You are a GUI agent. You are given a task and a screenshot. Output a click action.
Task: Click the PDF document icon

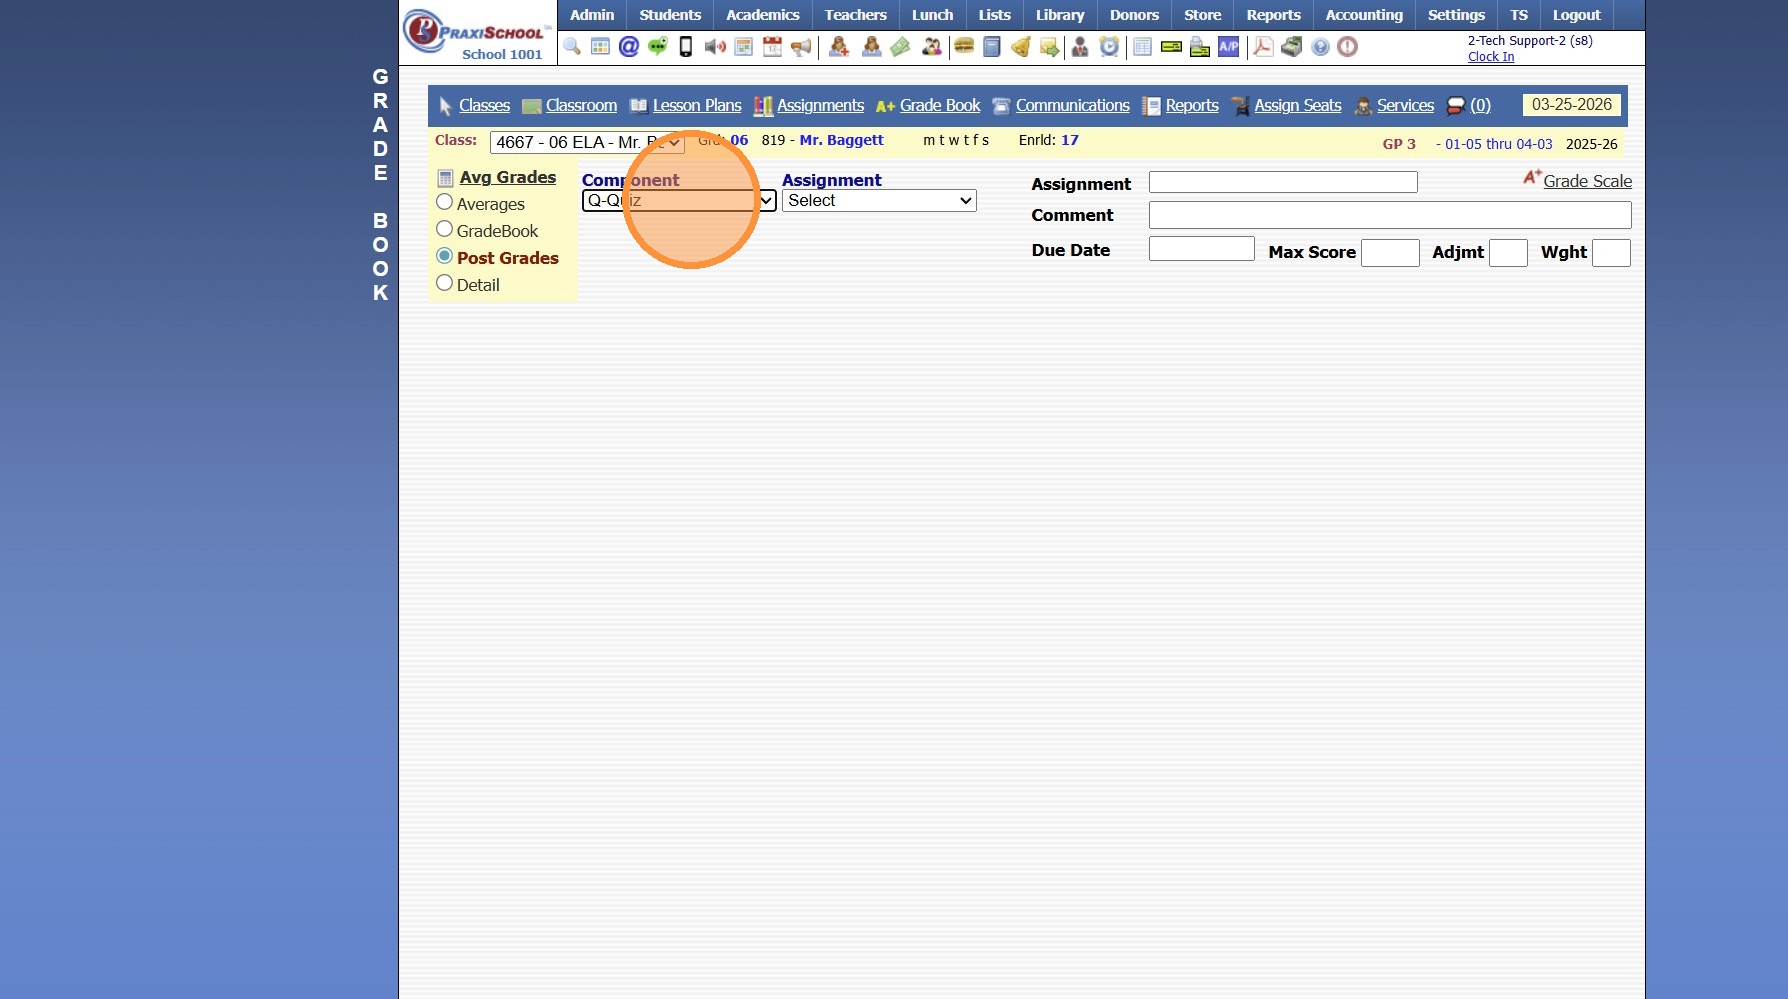tap(1263, 47)
